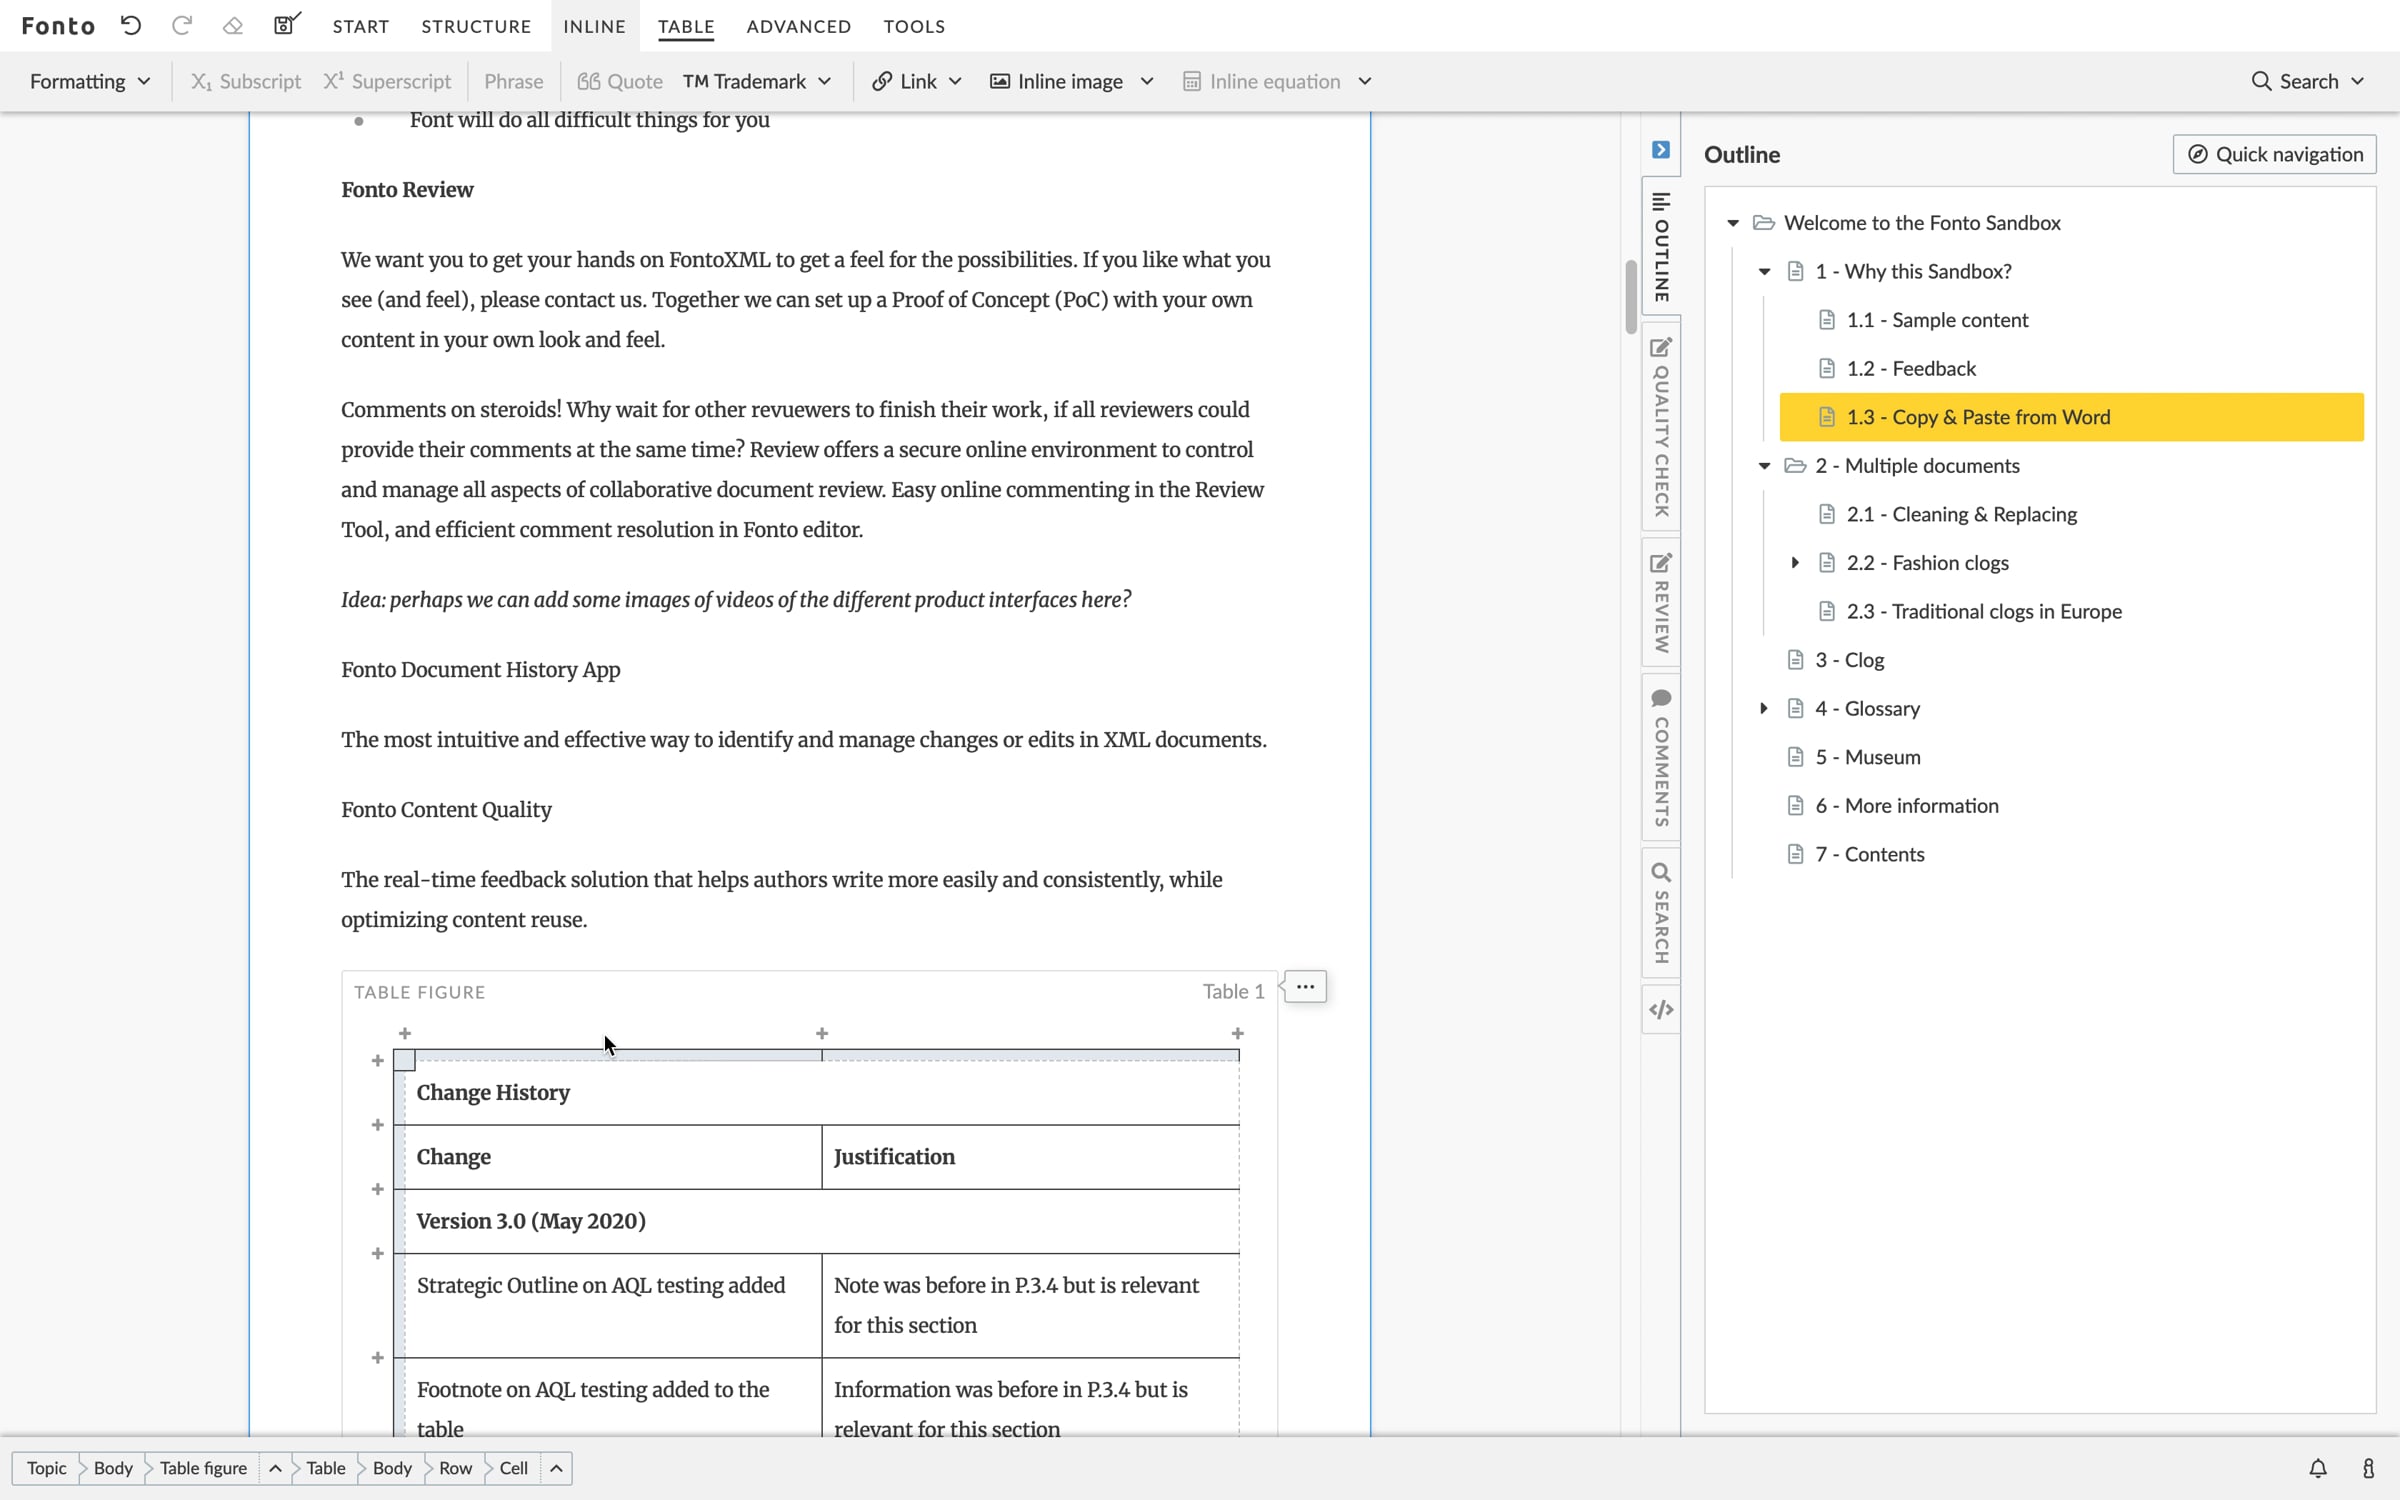This screenshot has width=2400, height=1500.
Task: Switch to the ADVANCED tab
Action: [799, 26]
